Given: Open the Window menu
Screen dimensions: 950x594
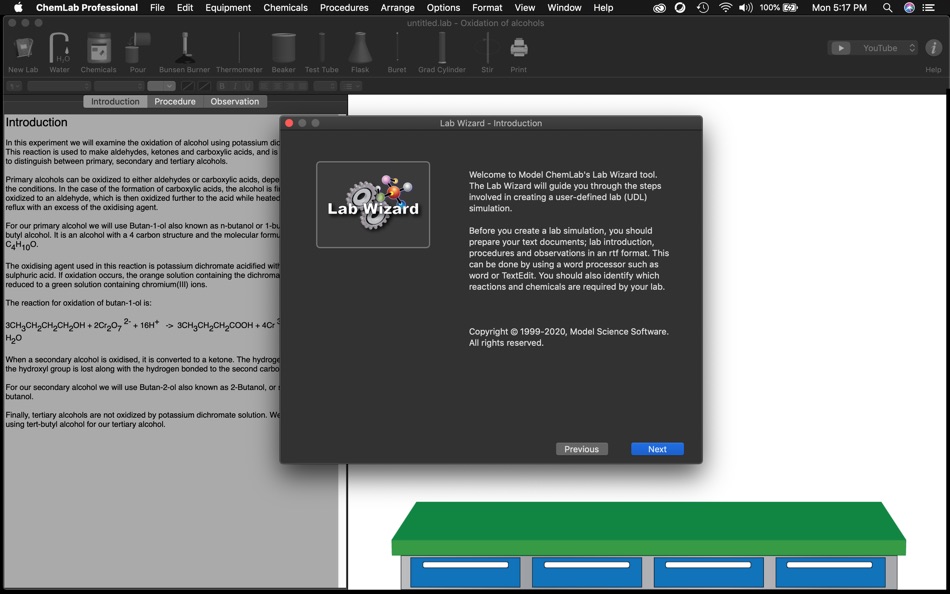Looking at the screenshot, I should pyautogui.click(x=564, y=8).
